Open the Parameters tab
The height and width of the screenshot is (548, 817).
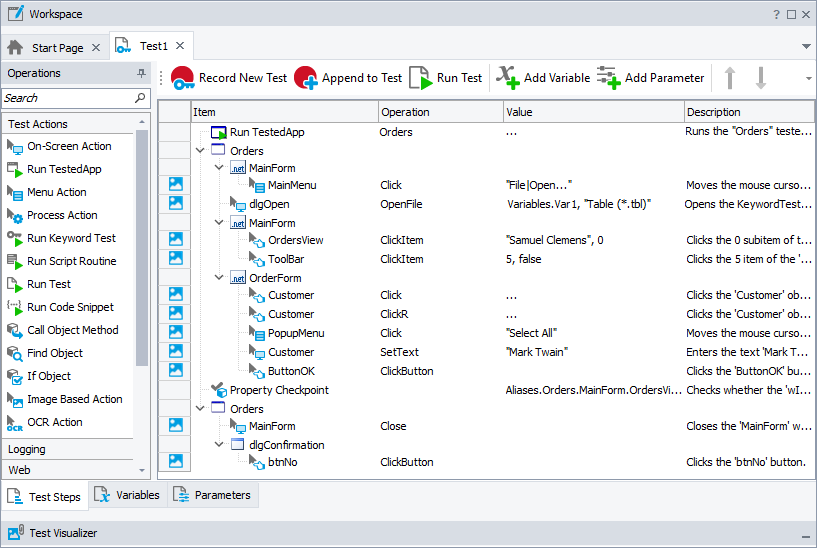coord(212,495)
